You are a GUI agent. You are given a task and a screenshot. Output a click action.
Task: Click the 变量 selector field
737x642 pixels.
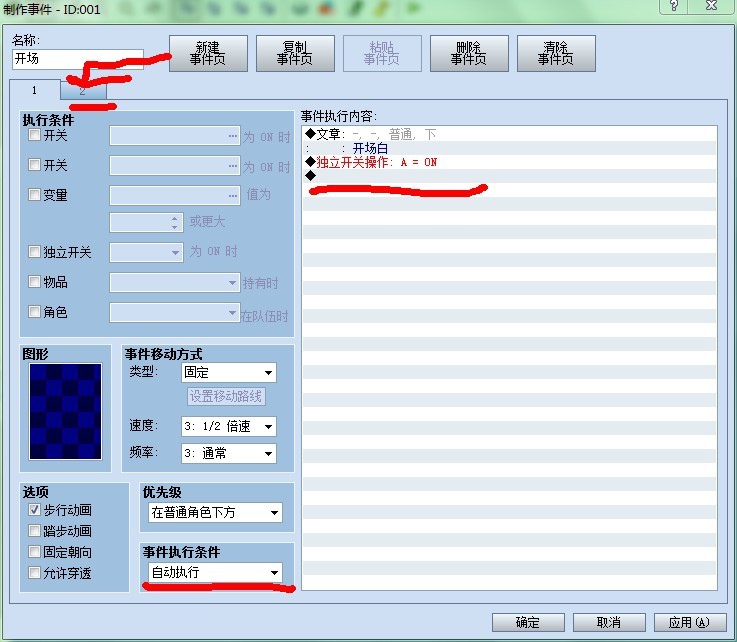pos(175,196)
